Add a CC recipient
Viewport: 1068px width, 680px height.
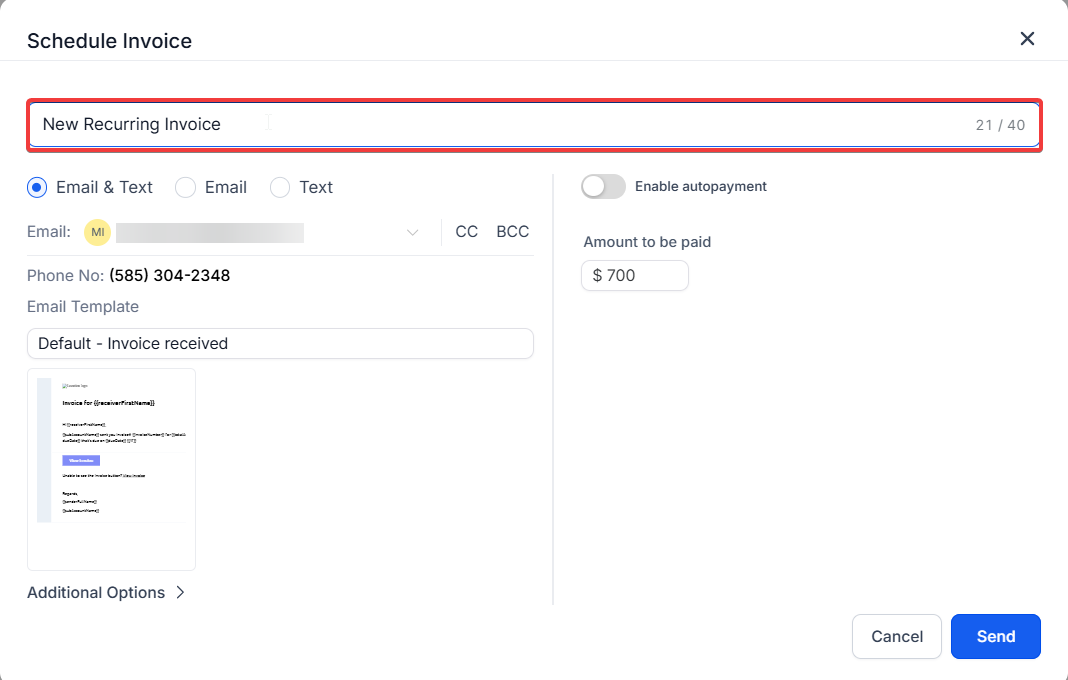466,232
